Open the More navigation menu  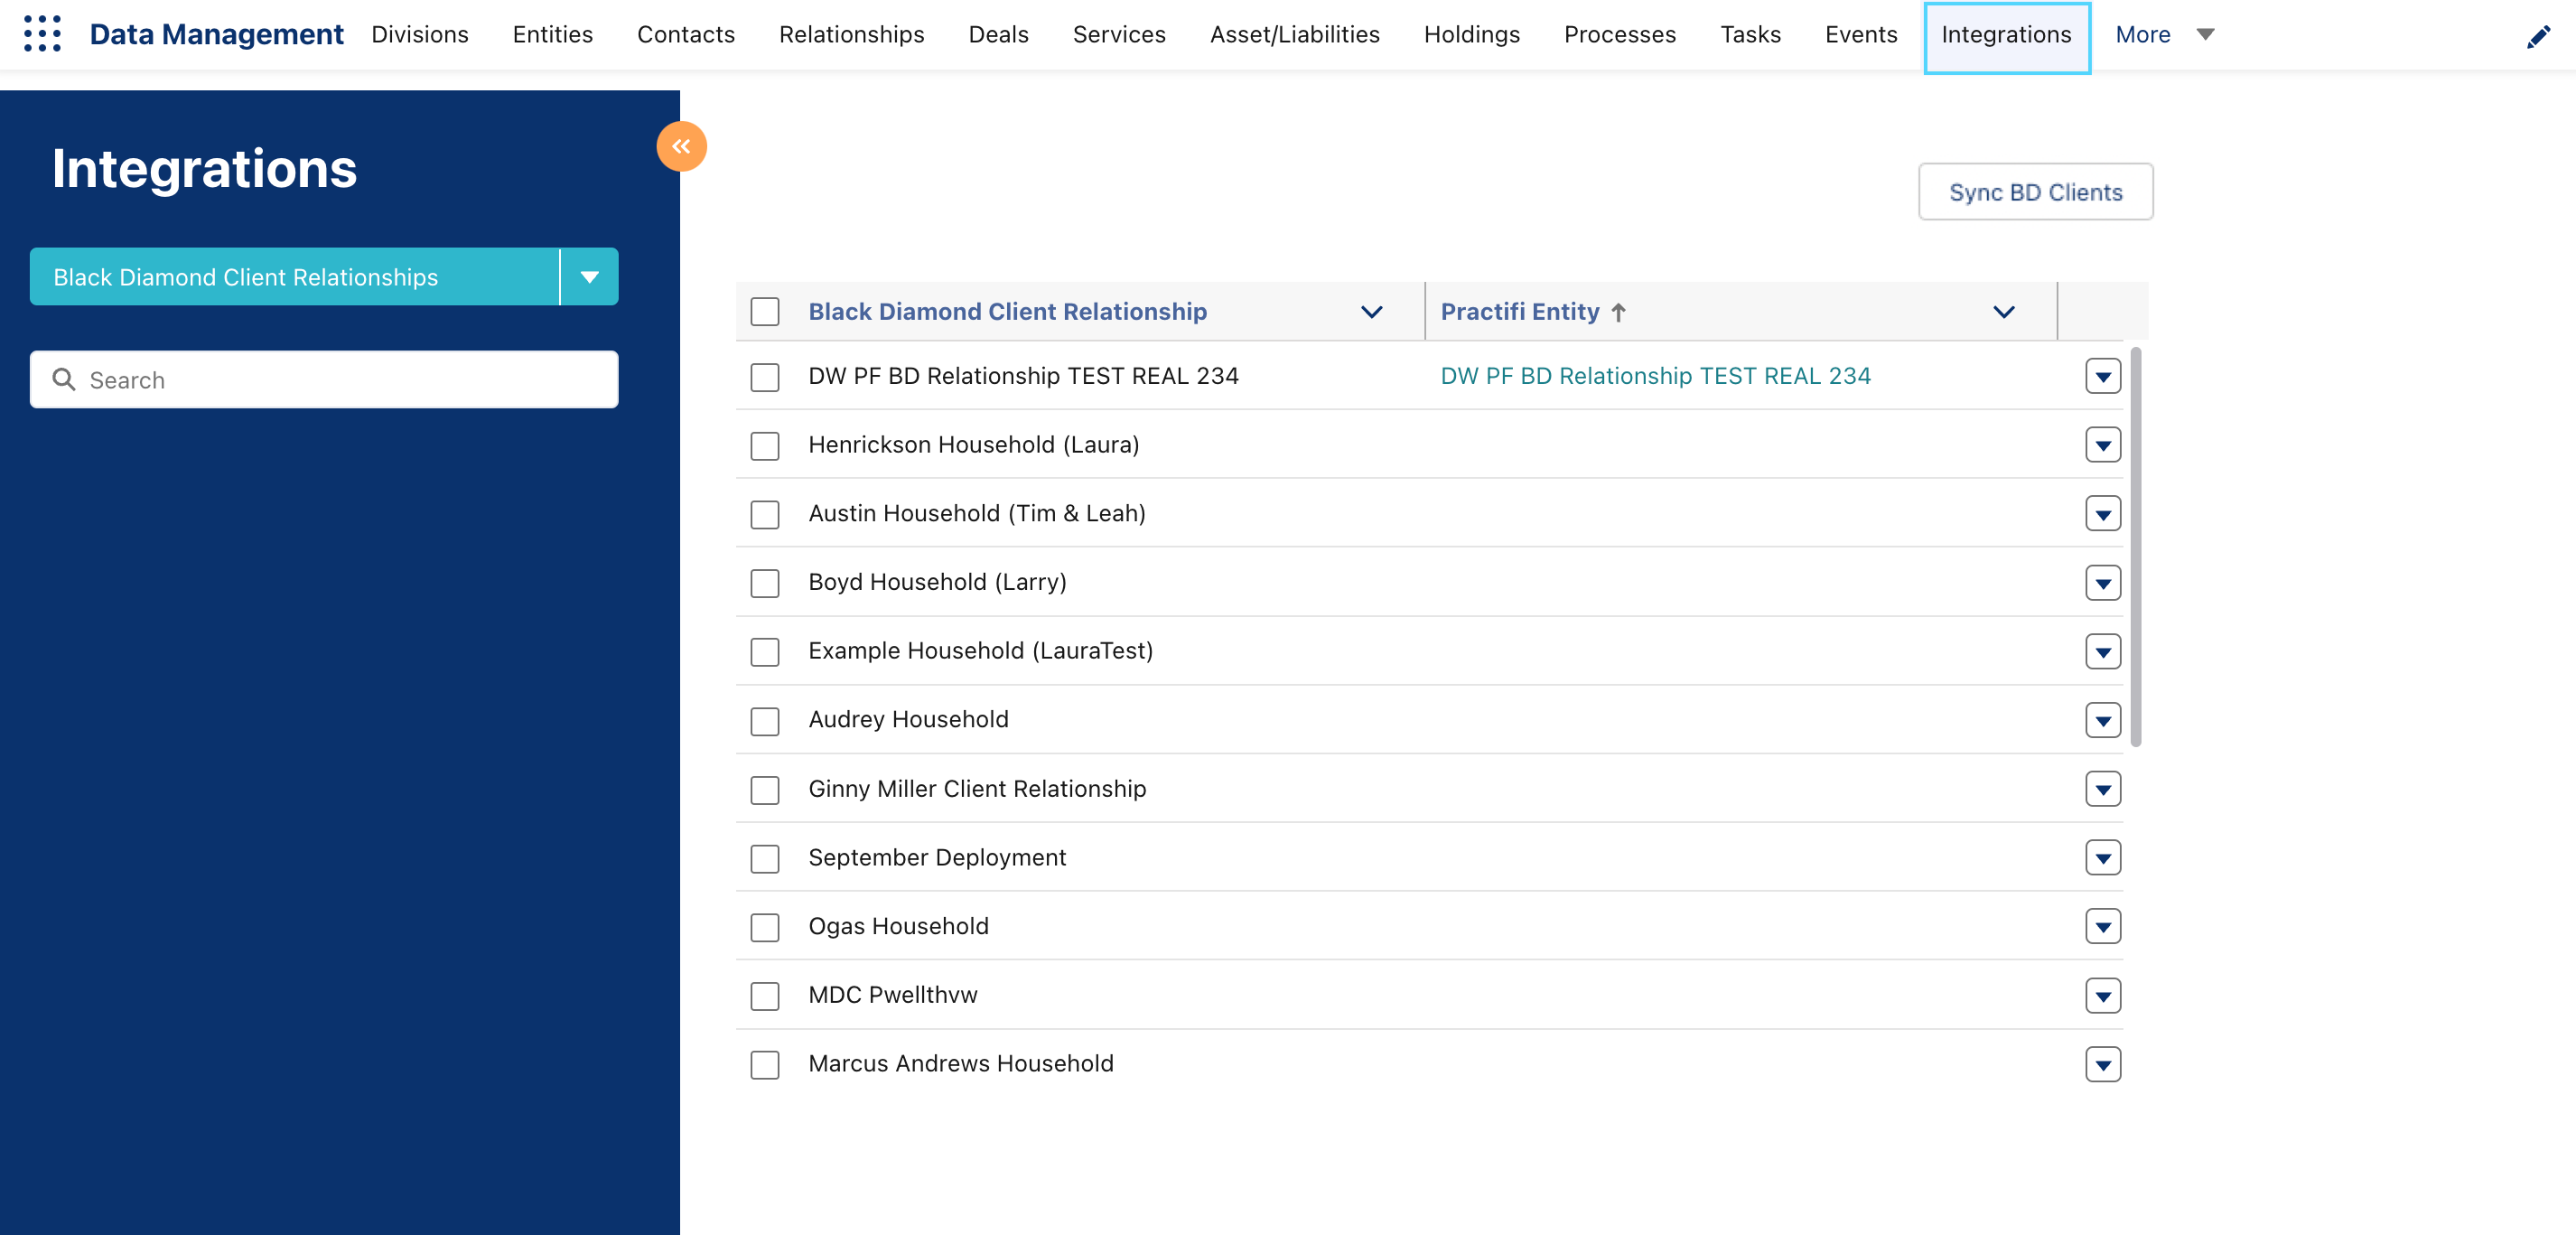coord(2163,34)
